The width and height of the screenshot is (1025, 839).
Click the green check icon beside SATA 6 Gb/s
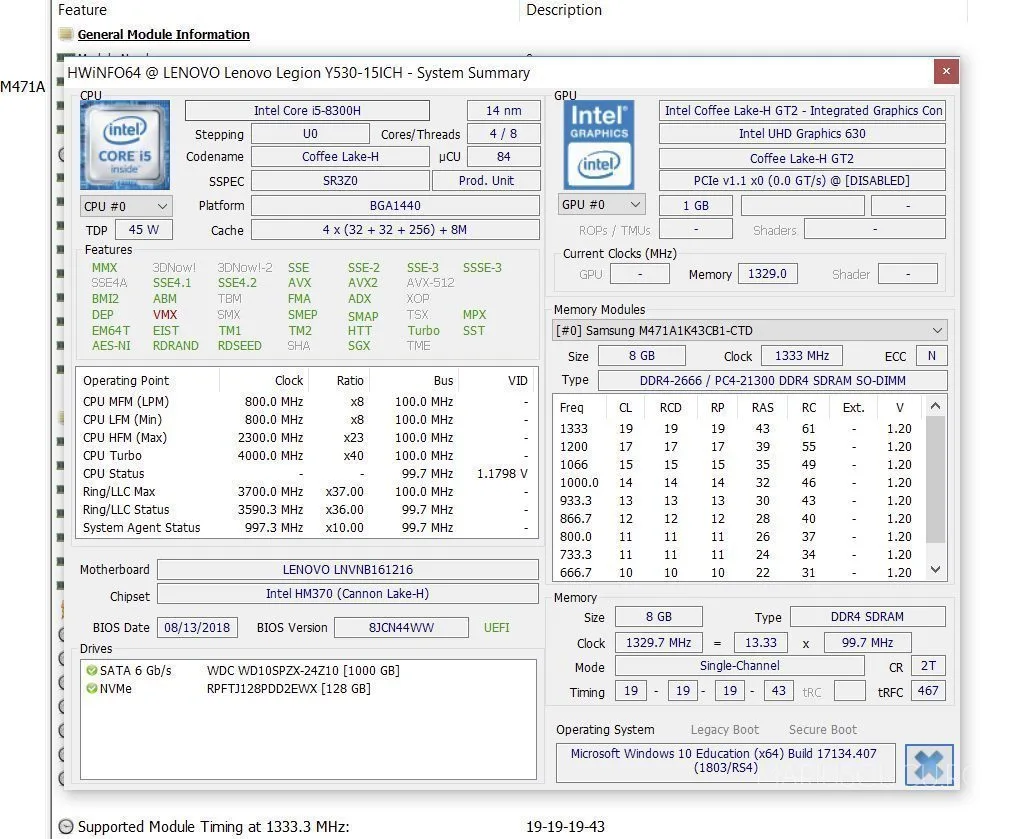92,670
